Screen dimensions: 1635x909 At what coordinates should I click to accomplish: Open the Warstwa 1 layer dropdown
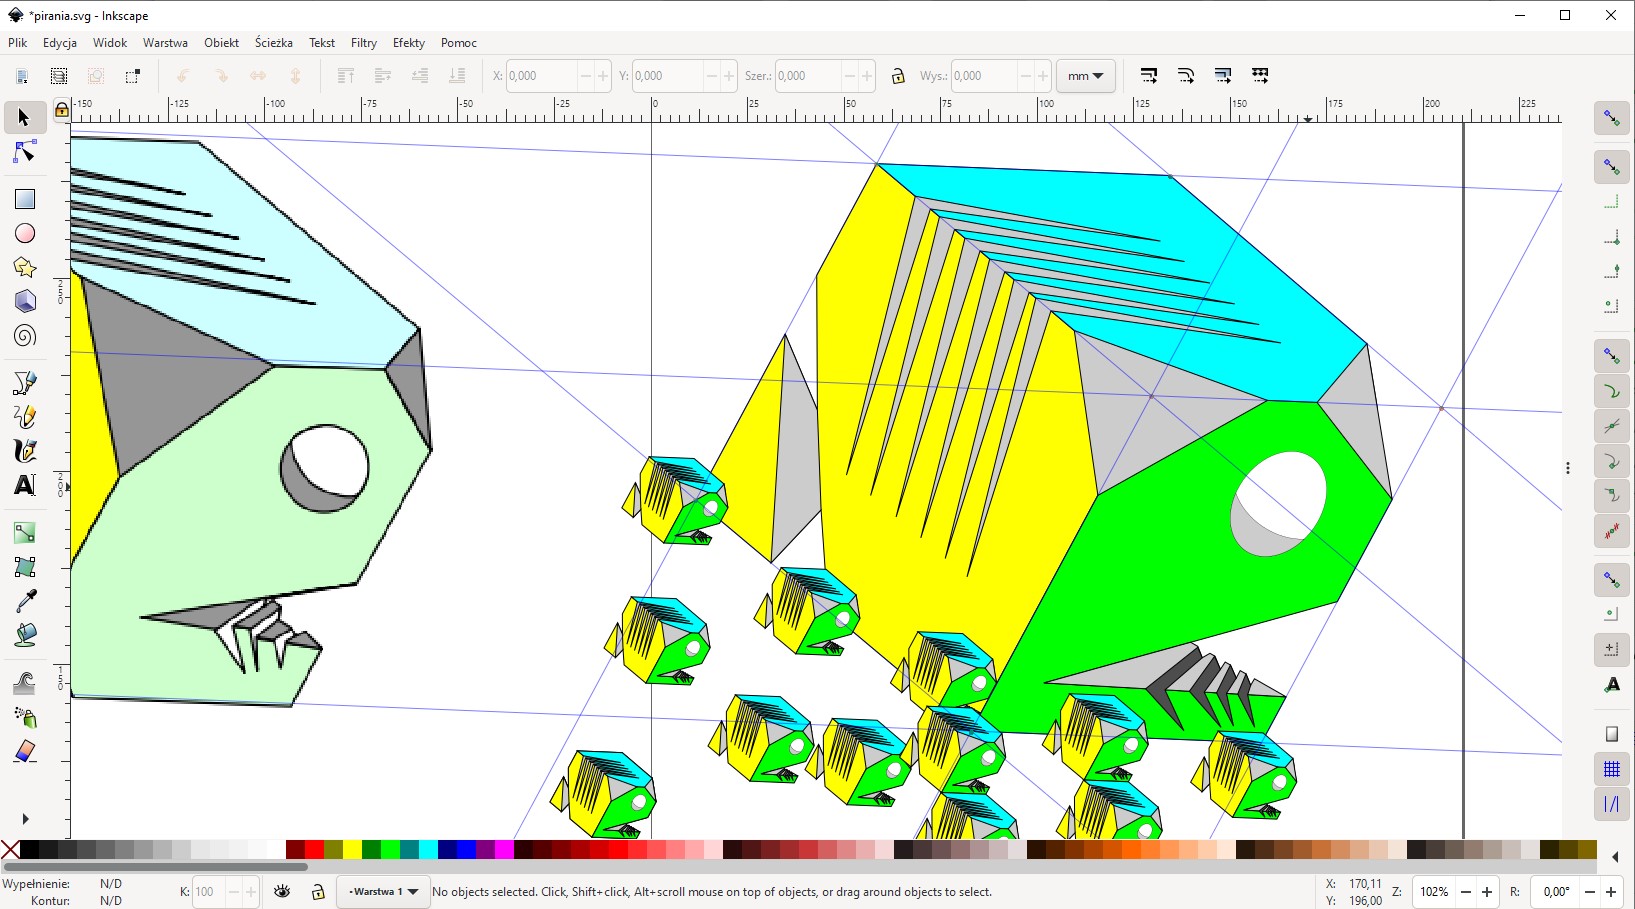click(x=384, y=891)
